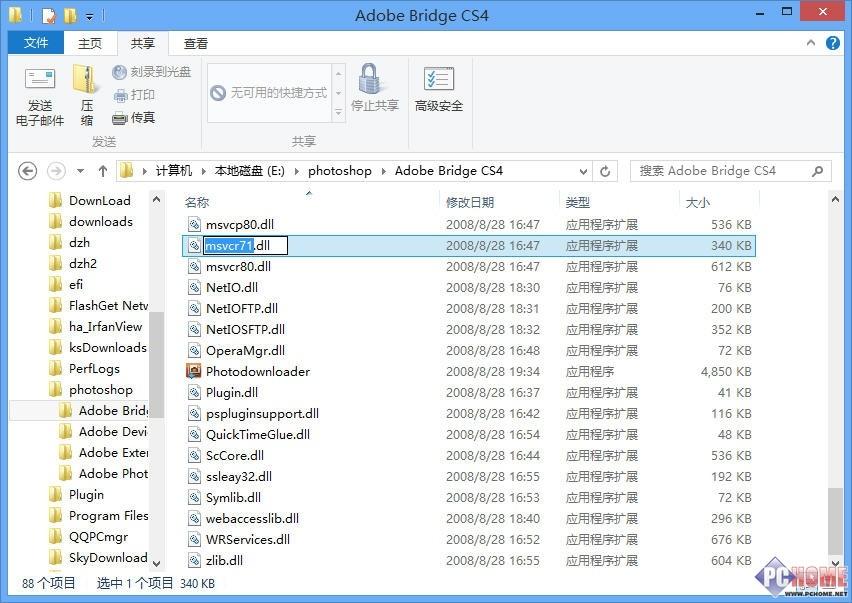Switch to the 主页 ribbon tab
The height and width of the screenshot is (603, 852).
tap(90, 43)
